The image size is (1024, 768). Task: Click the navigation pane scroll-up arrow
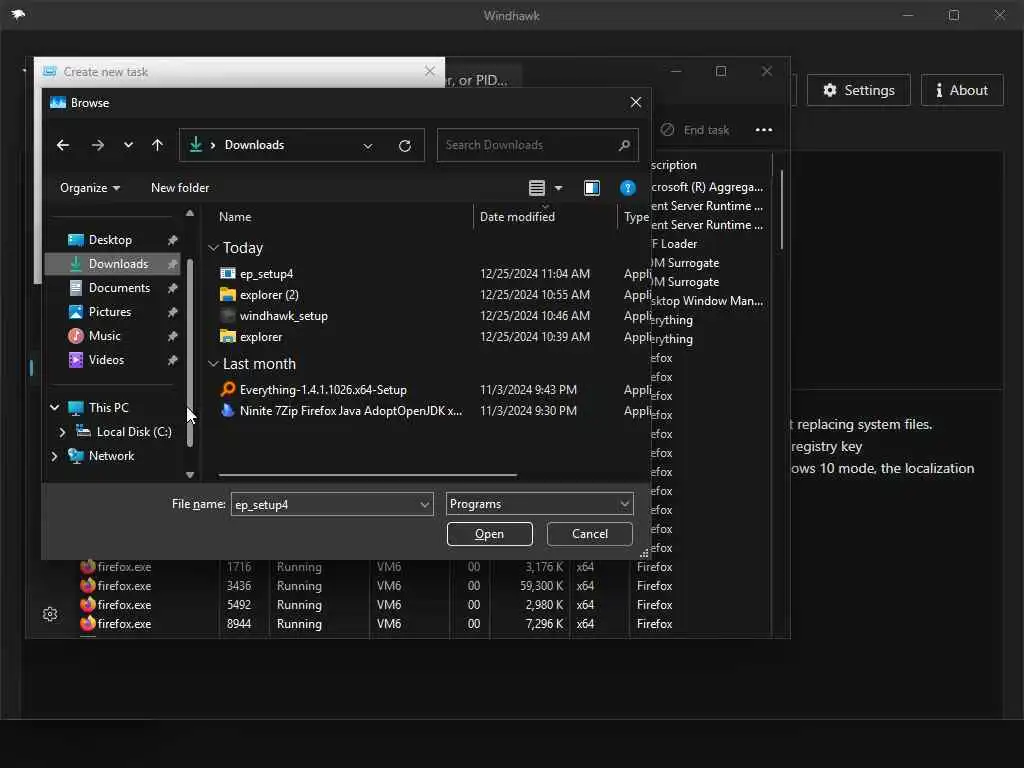click(x=189, y=213)
